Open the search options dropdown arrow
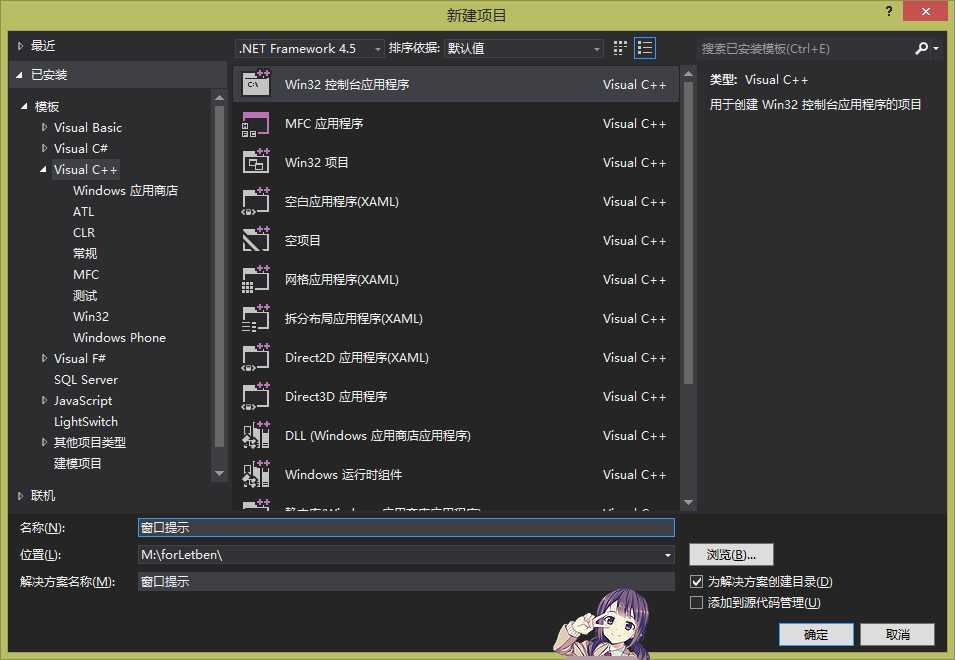 click(x=936, y=48)
